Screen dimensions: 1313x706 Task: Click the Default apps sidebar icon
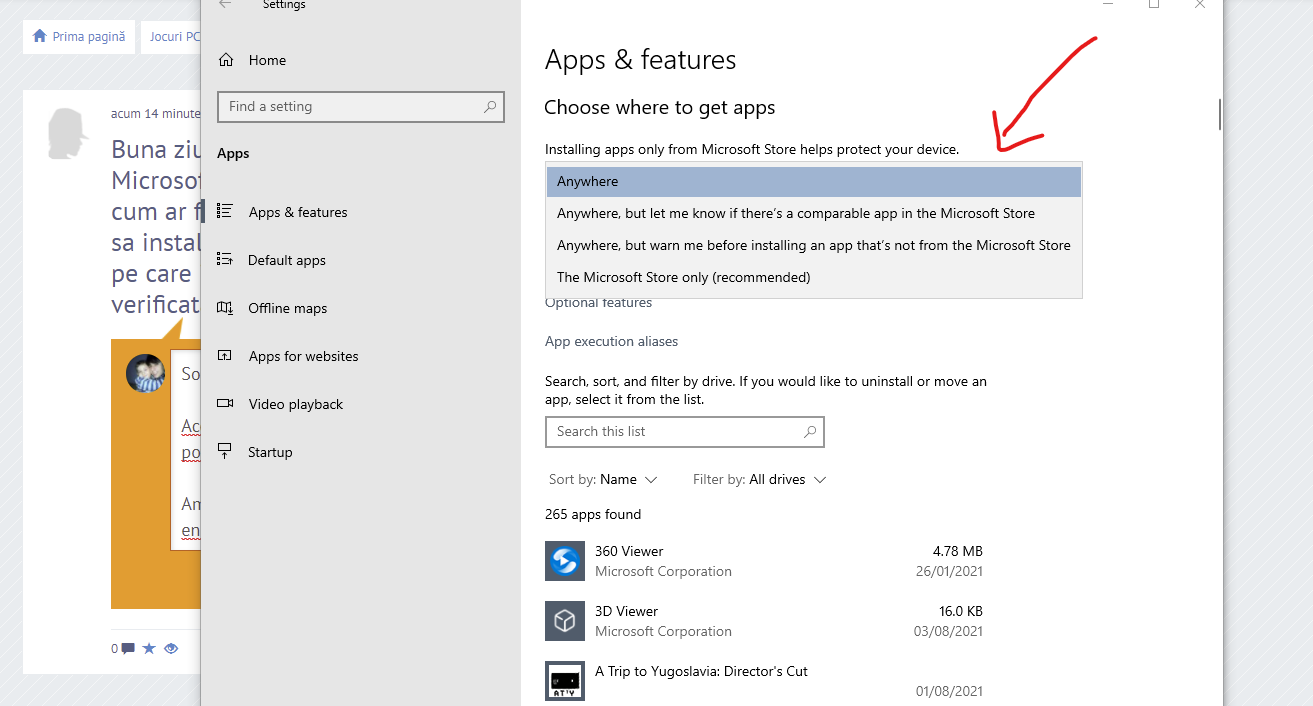pyautogui.click(x=225, y=260)
